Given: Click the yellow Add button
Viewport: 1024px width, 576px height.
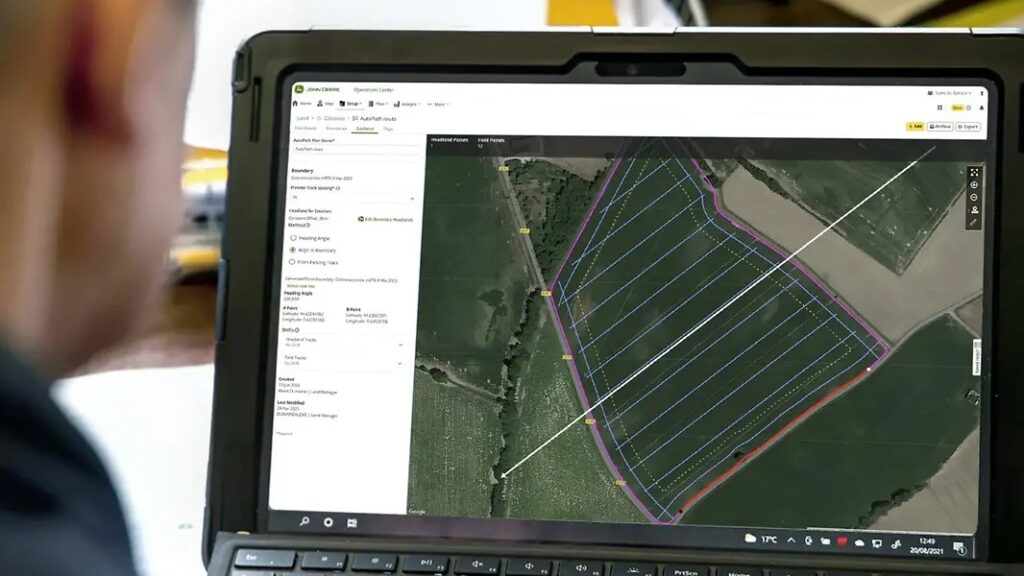Looking at the screenshot, I should [915, 126].
